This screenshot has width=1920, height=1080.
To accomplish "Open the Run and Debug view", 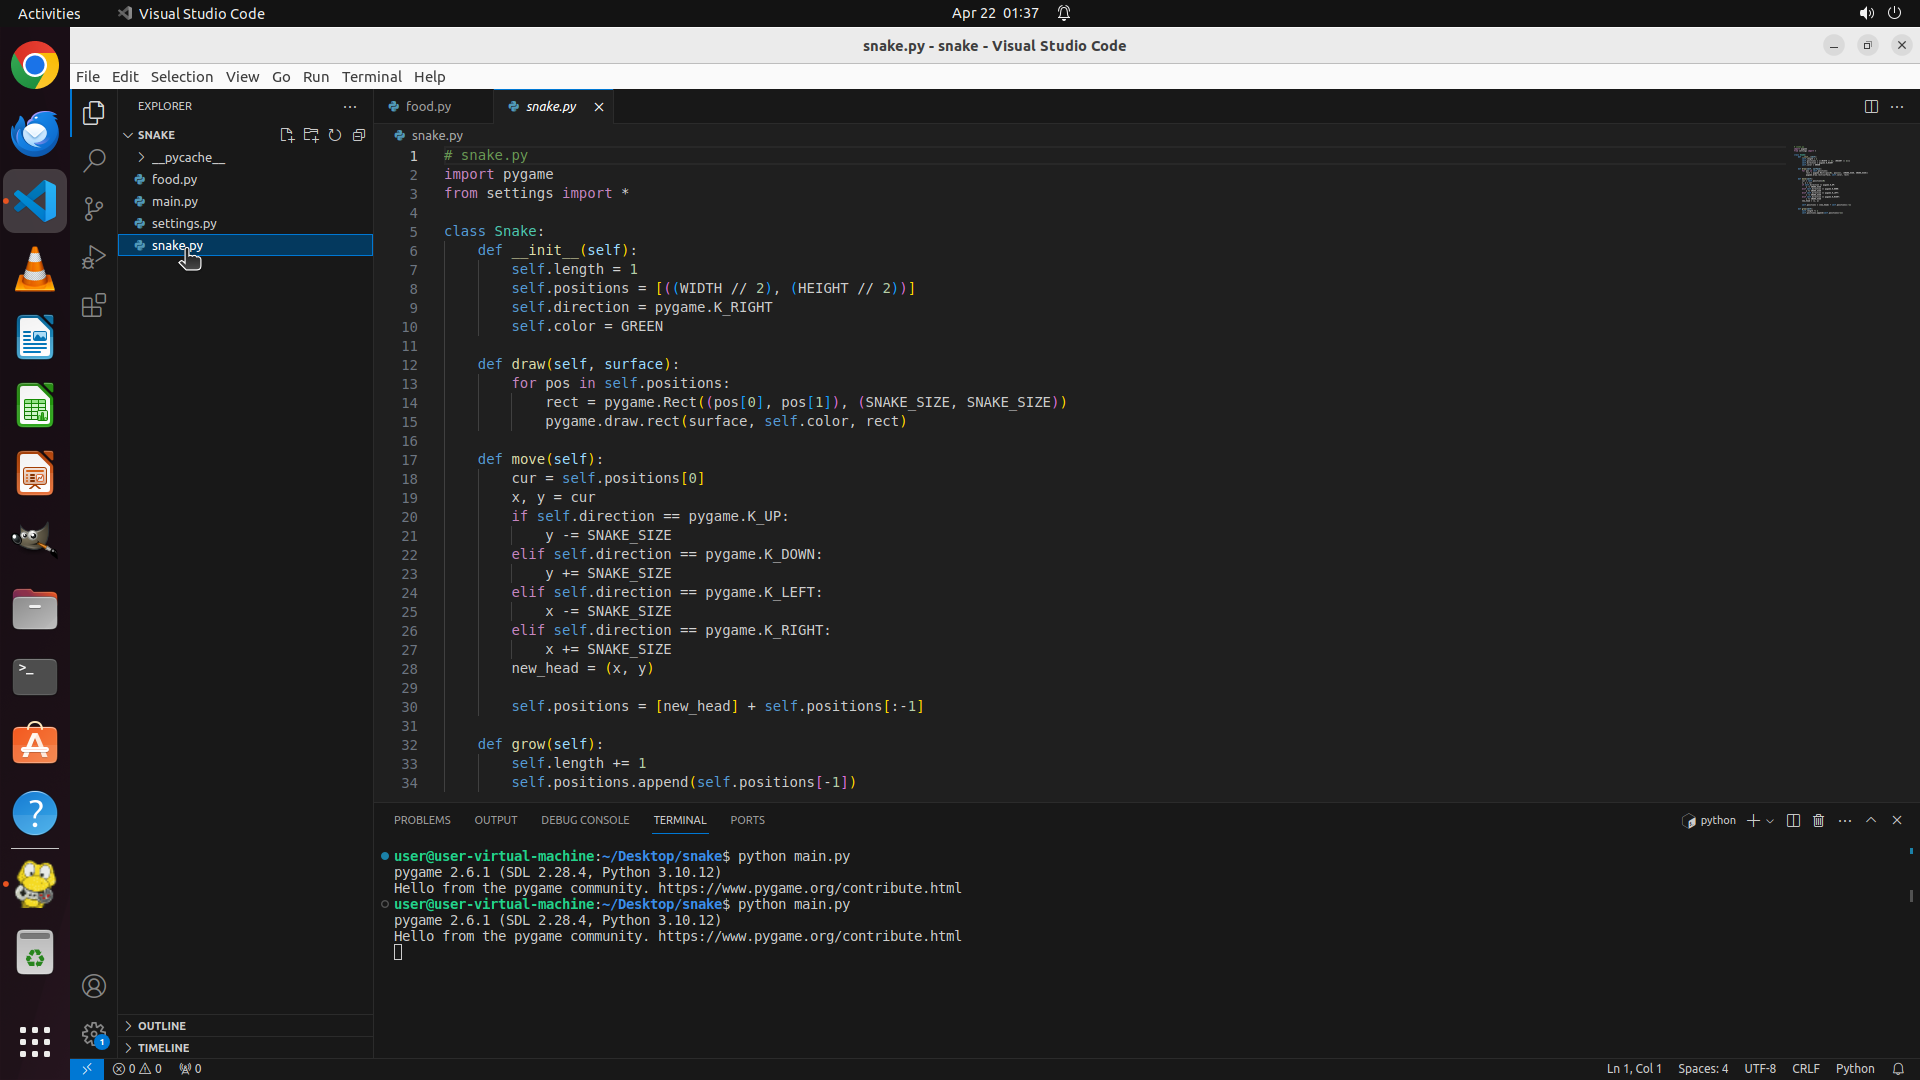I will pos(94,257).
